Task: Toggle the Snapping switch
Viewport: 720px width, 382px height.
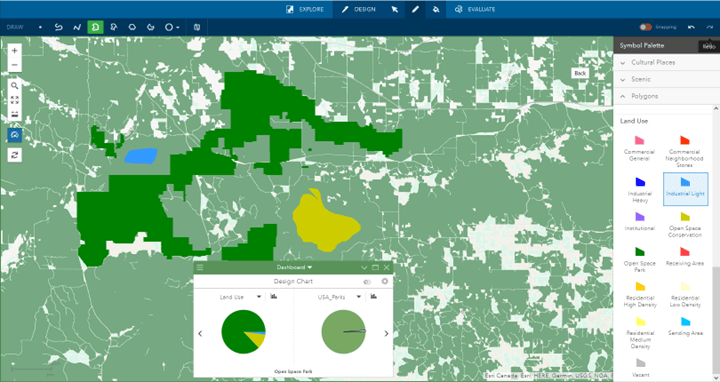Action: tap(646, 27)
